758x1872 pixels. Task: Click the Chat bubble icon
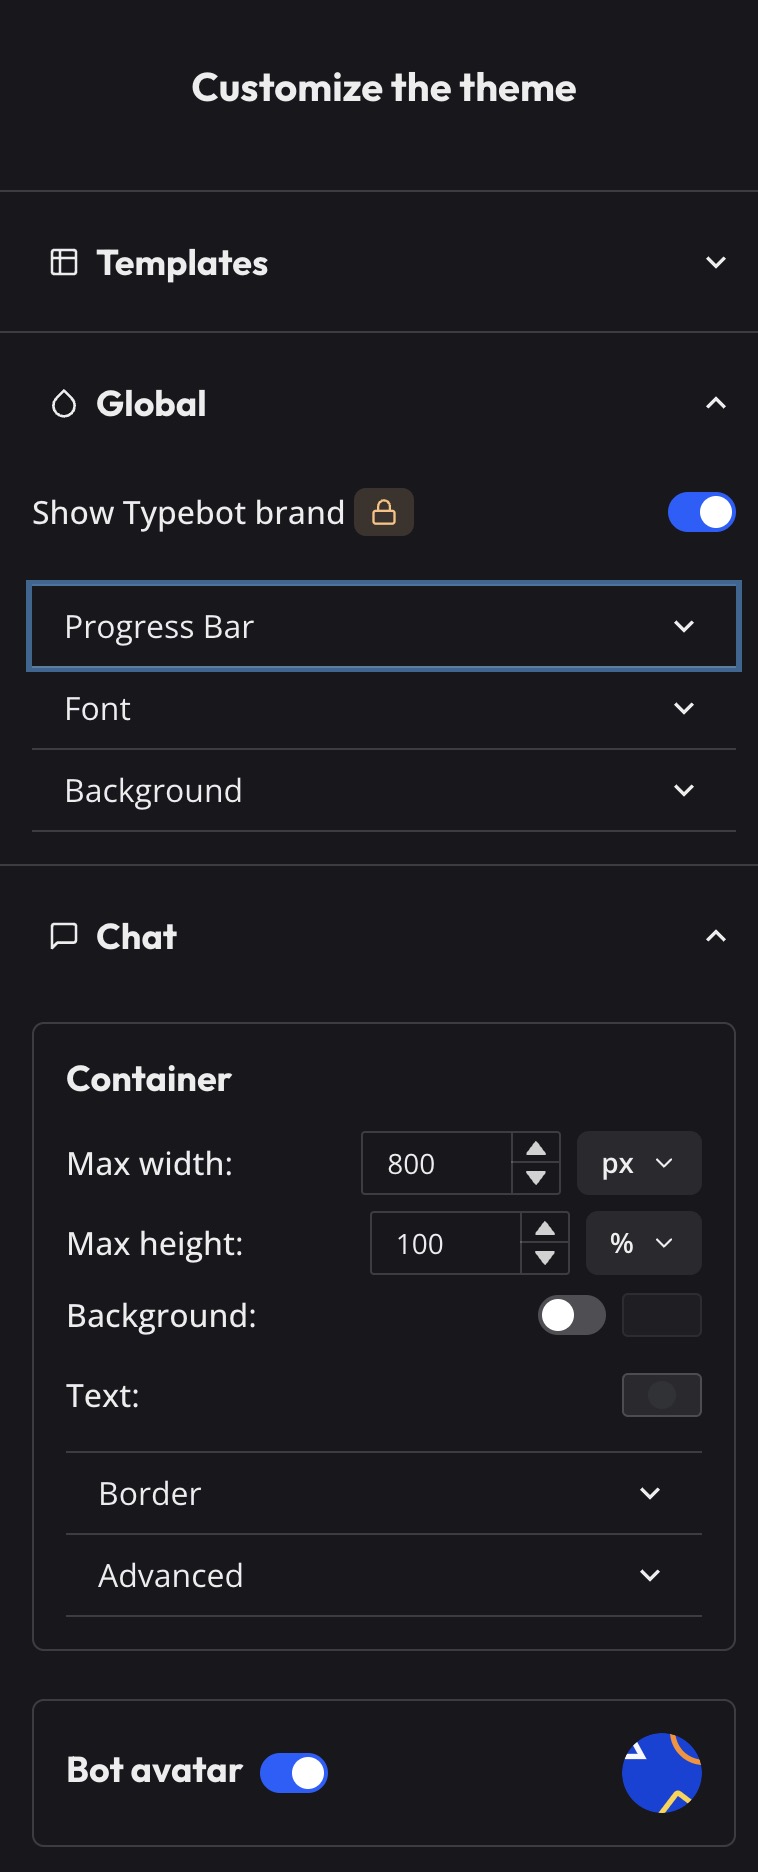(64, 936)
